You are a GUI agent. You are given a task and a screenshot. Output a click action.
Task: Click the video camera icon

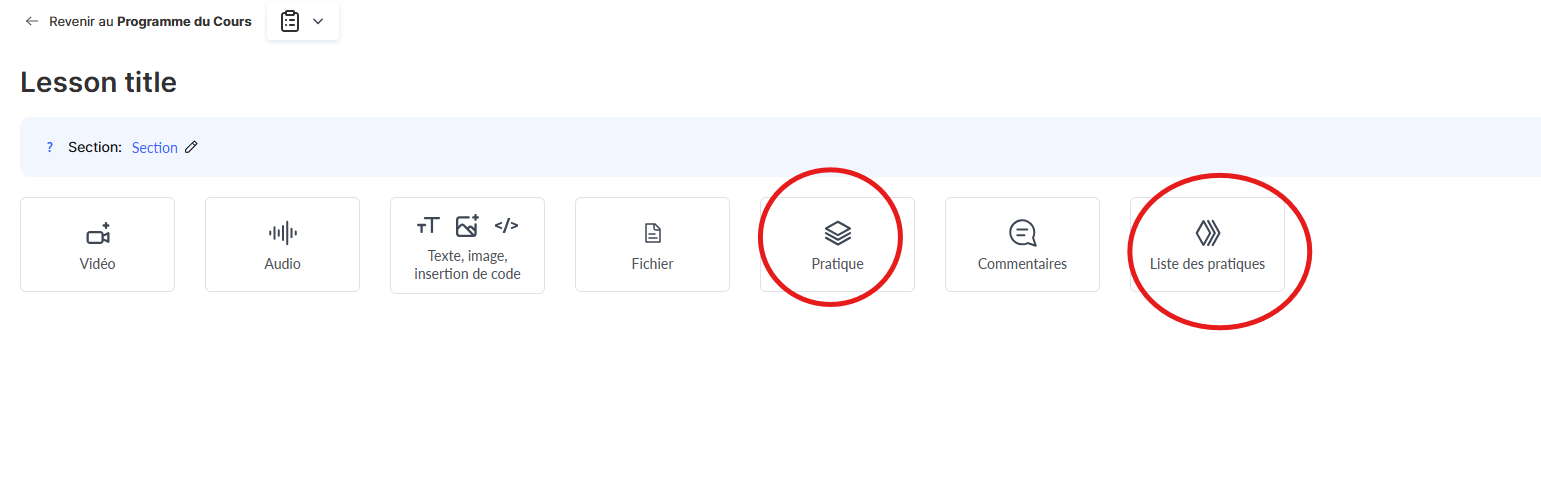98,234
